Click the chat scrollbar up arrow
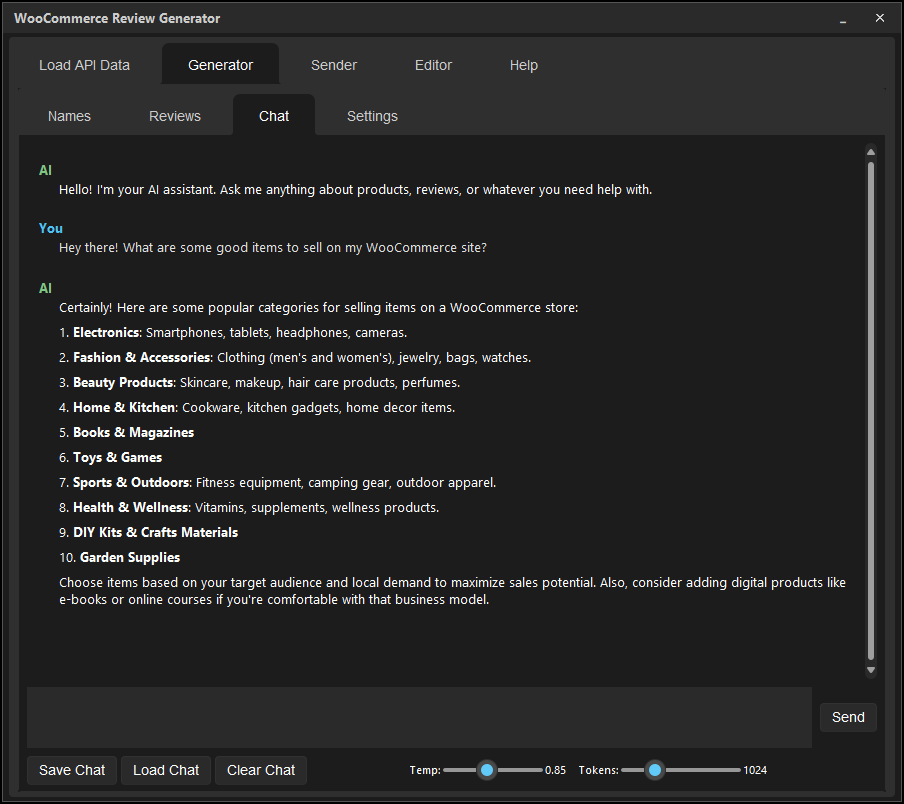This screenshot has height=804, width=904. (x=871, y=152)
